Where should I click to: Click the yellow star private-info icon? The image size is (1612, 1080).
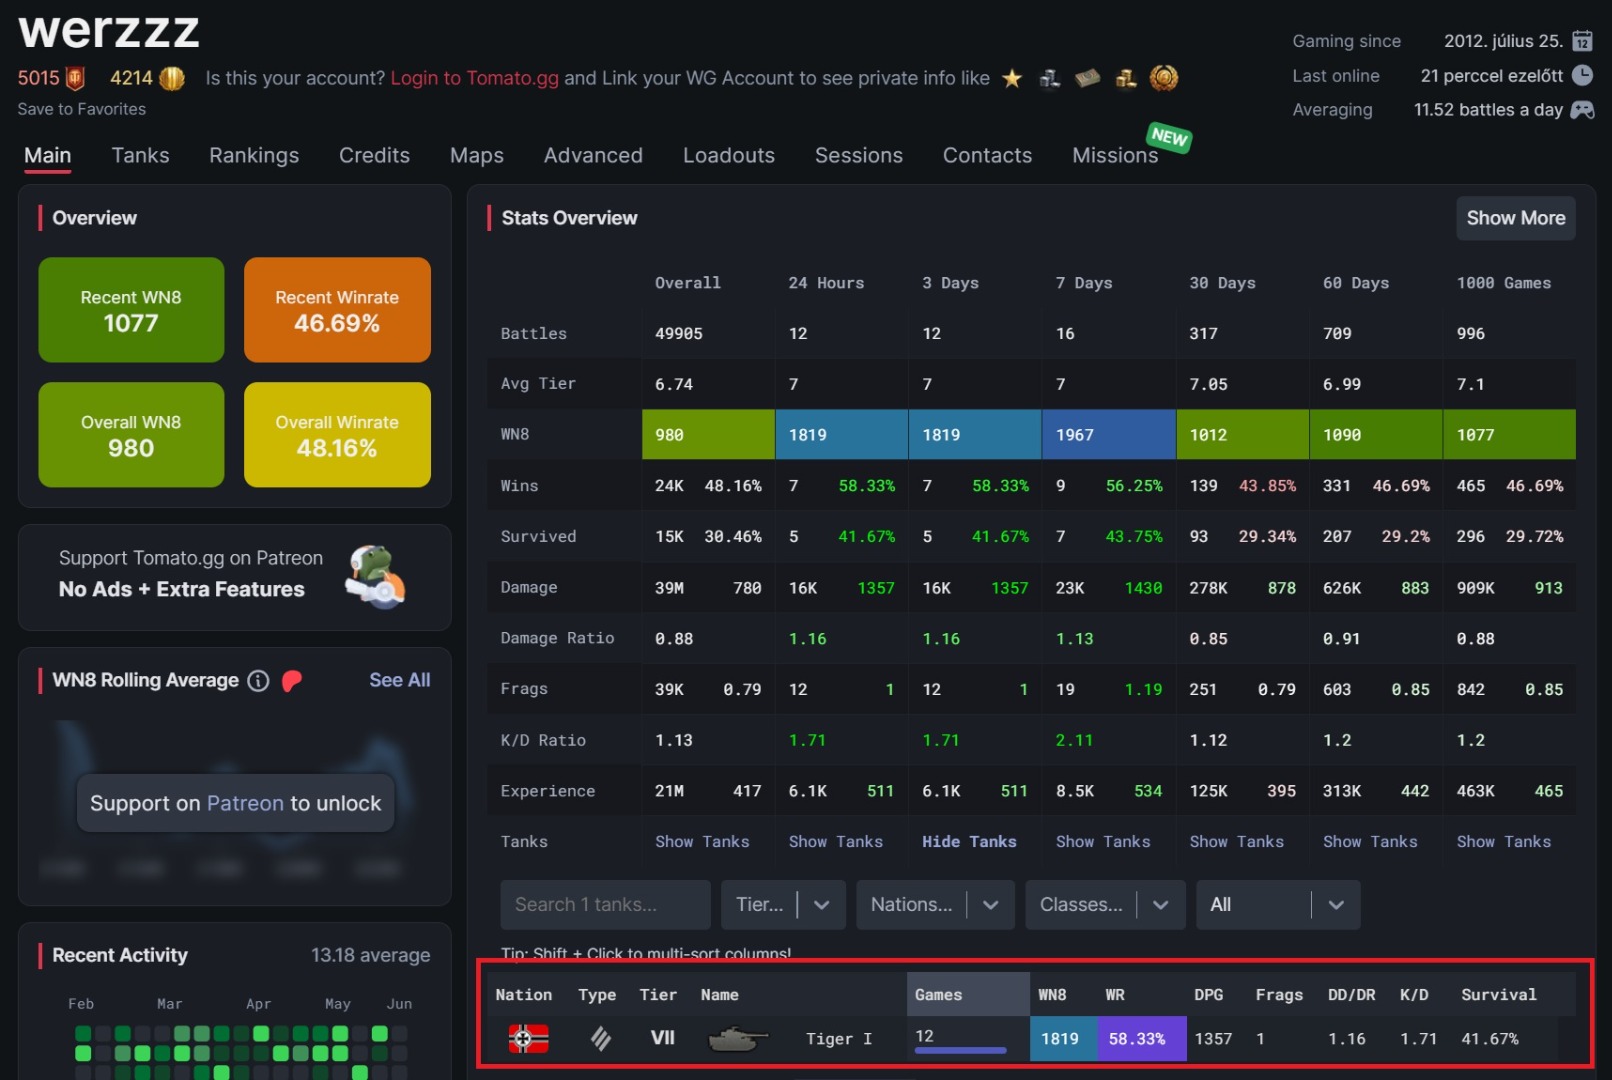(x=1012, y=78)
